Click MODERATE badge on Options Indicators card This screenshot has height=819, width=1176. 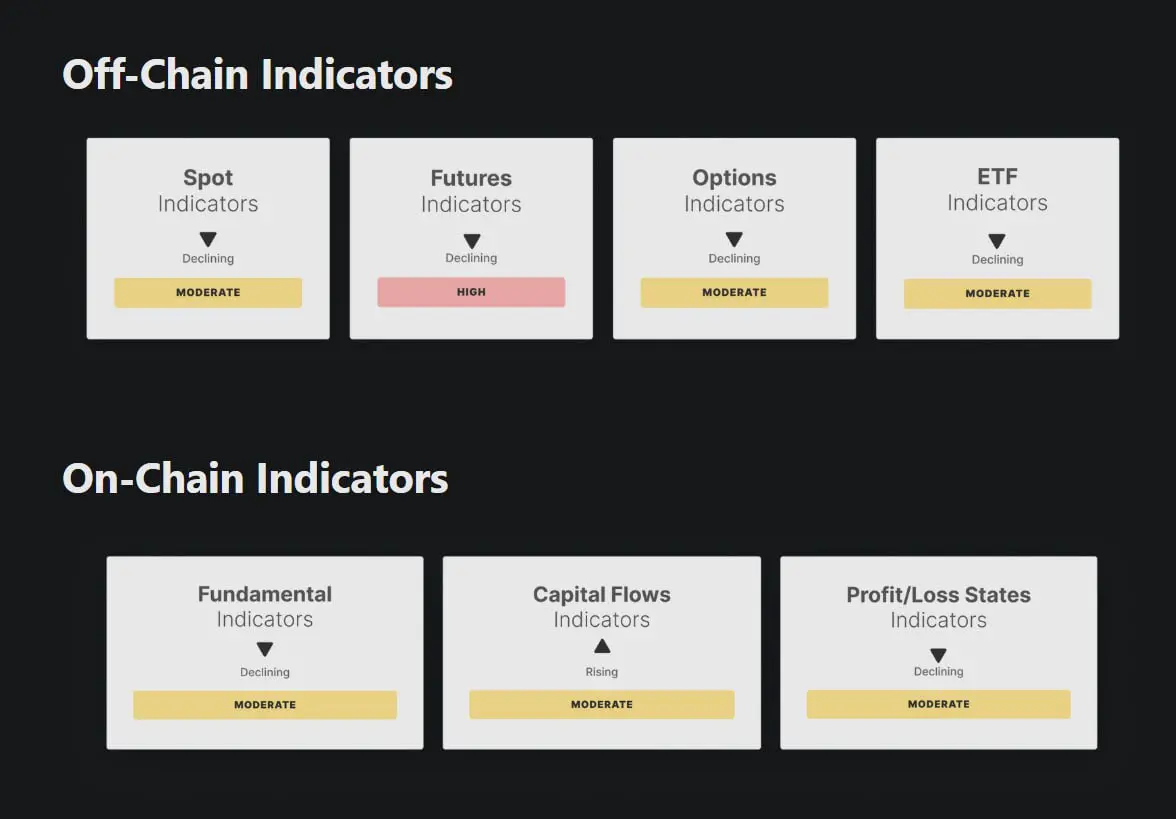[x=734, y=292]
